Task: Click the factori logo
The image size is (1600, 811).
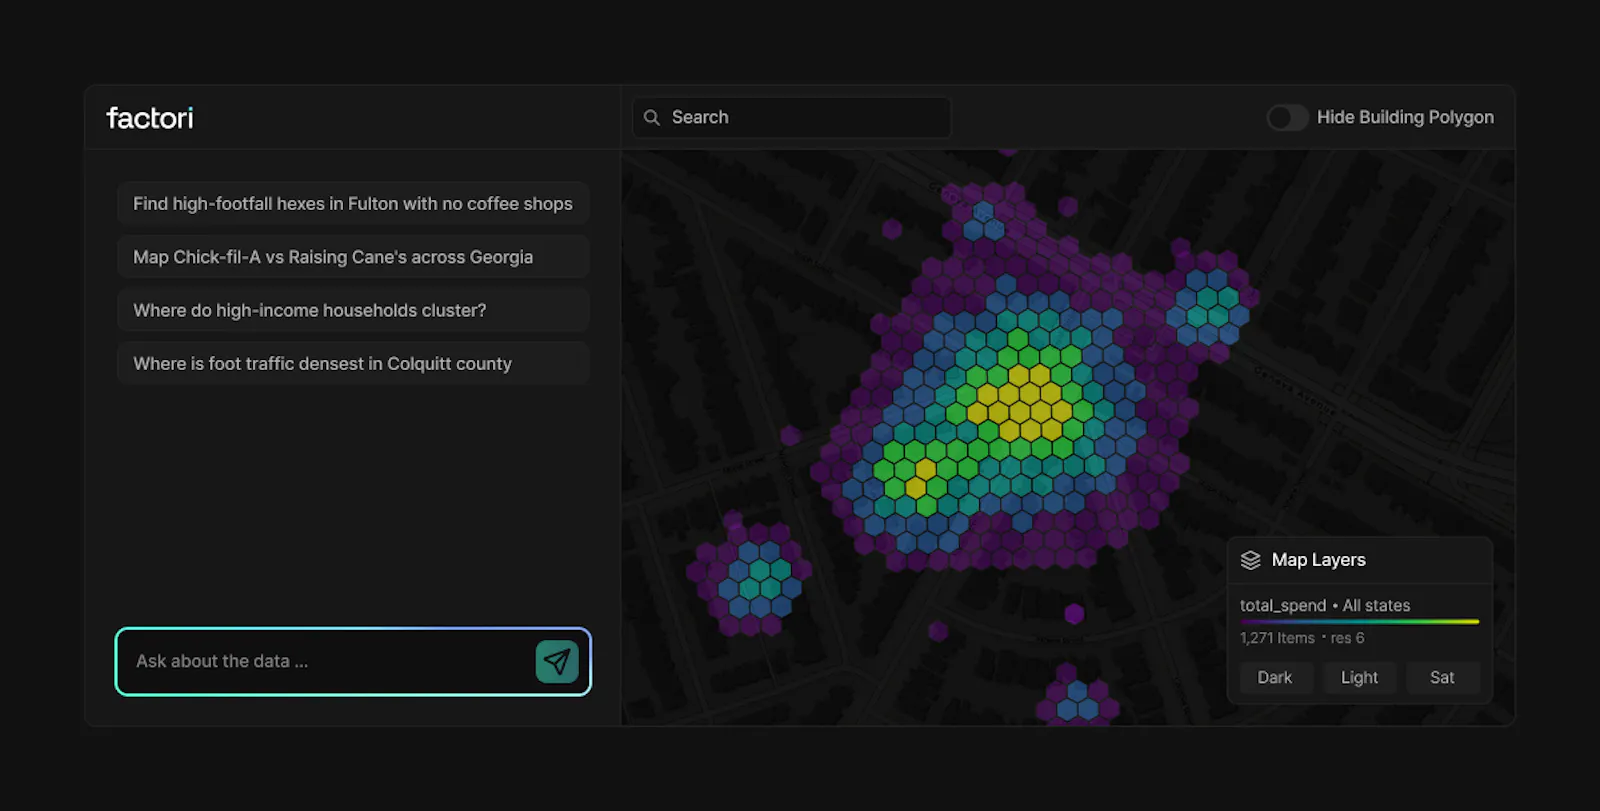Action: 150,118
